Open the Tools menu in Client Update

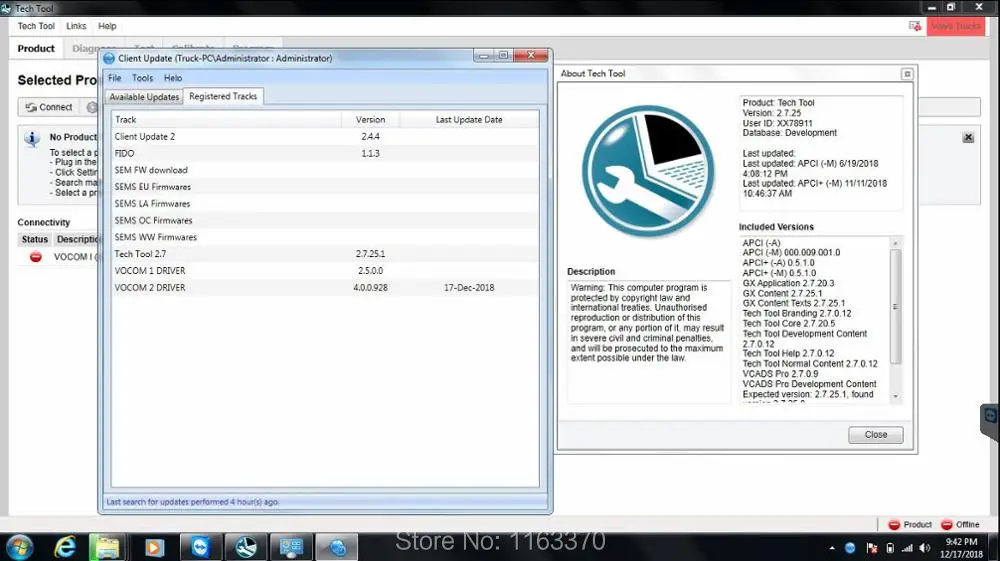click(143, 78)
